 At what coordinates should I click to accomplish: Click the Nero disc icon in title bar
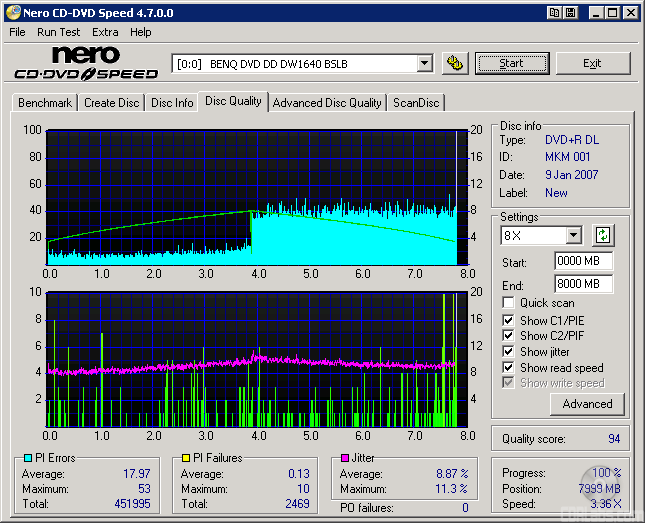[x=13, y=13]
